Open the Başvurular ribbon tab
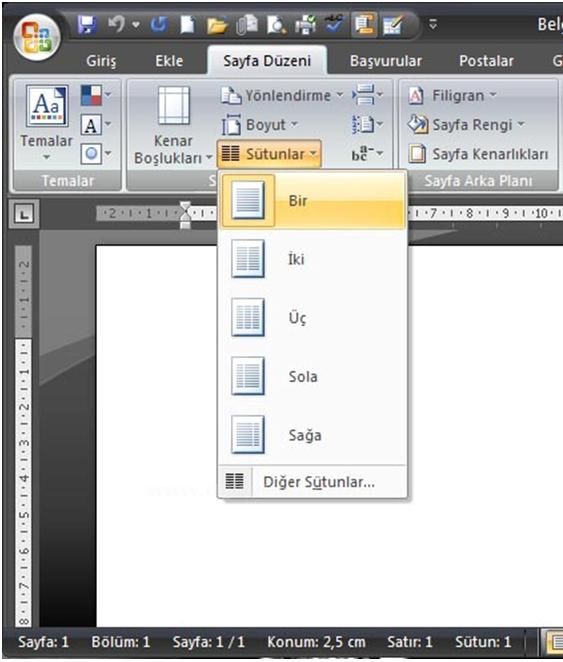563x662 pixels. tap(386, 61)
